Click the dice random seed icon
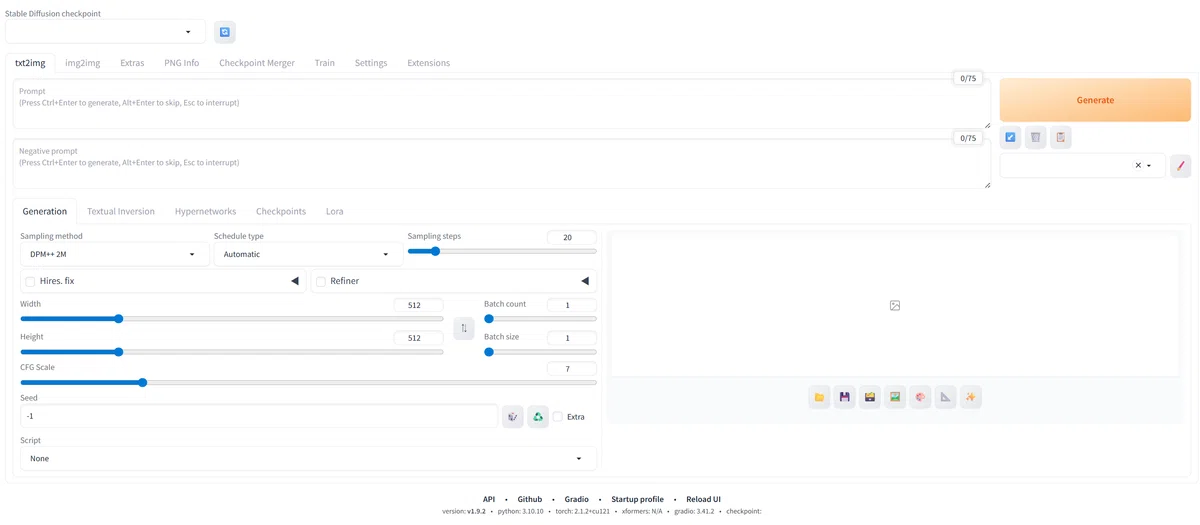Screen dimensions: 1200x525 pos(513,416)
